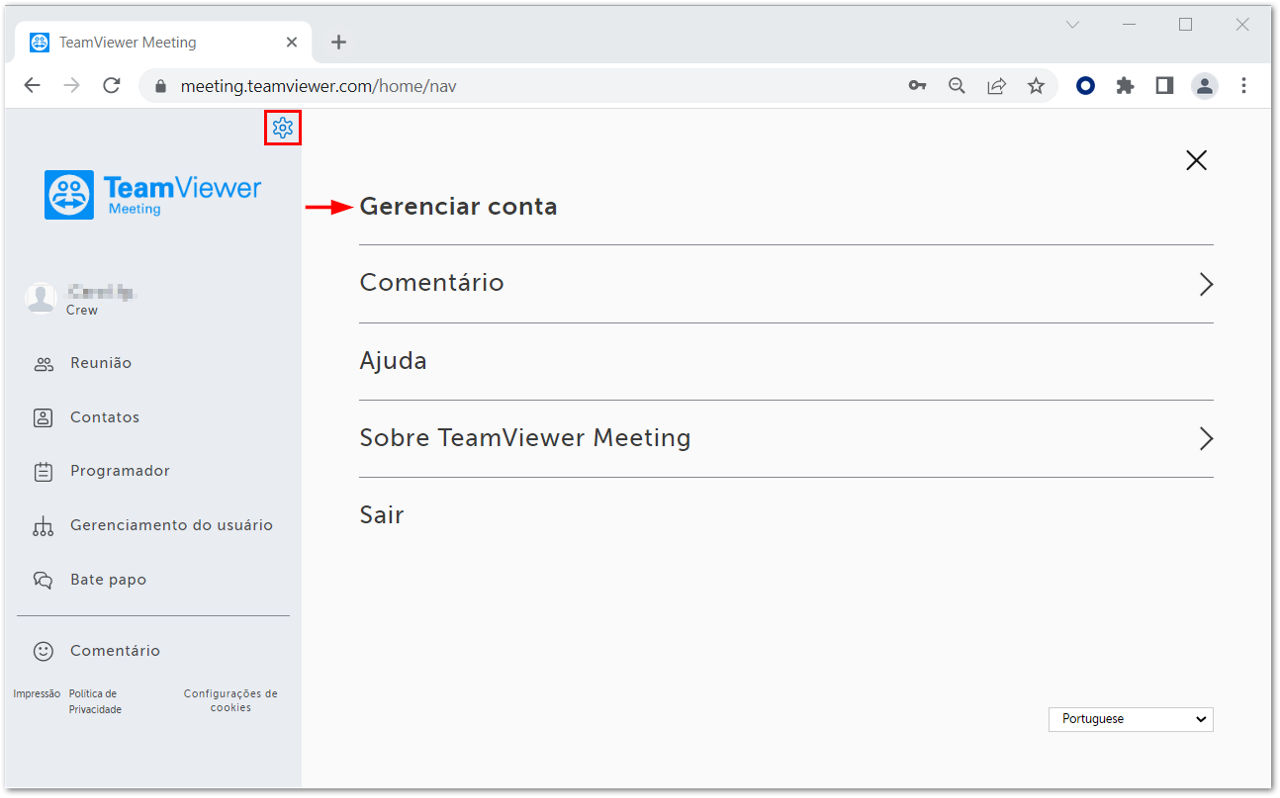Screen dimensions: 1280x798
Task: Open the saved passwords key icon
Action: 917,86
